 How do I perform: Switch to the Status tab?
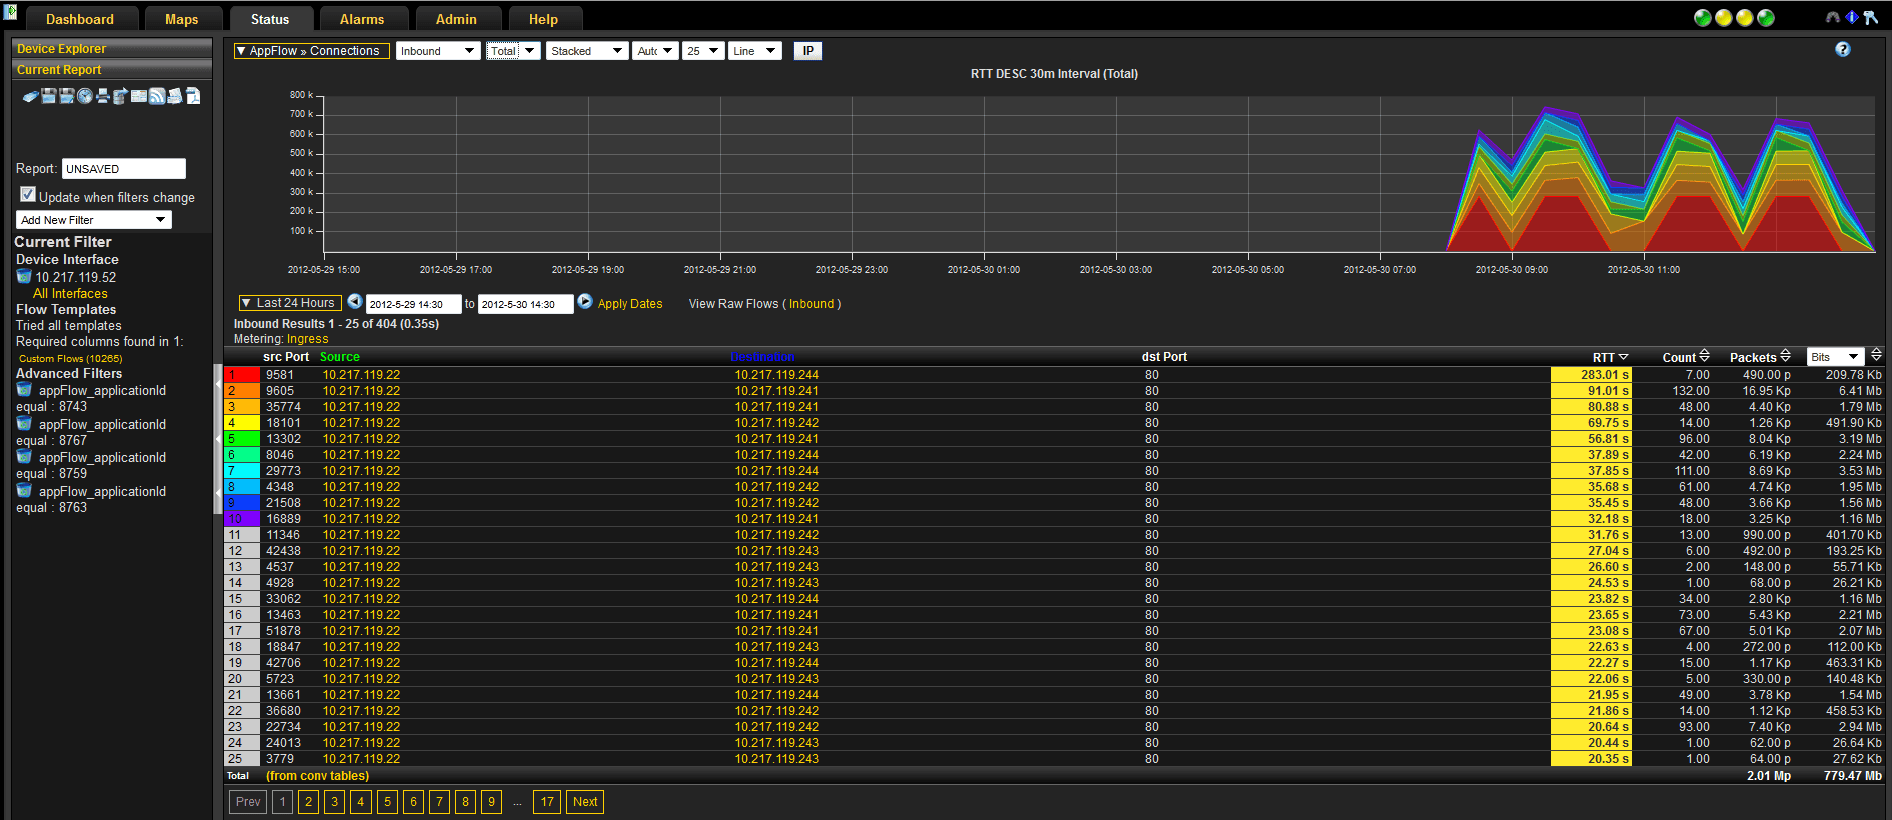click(x=270, y=19)
